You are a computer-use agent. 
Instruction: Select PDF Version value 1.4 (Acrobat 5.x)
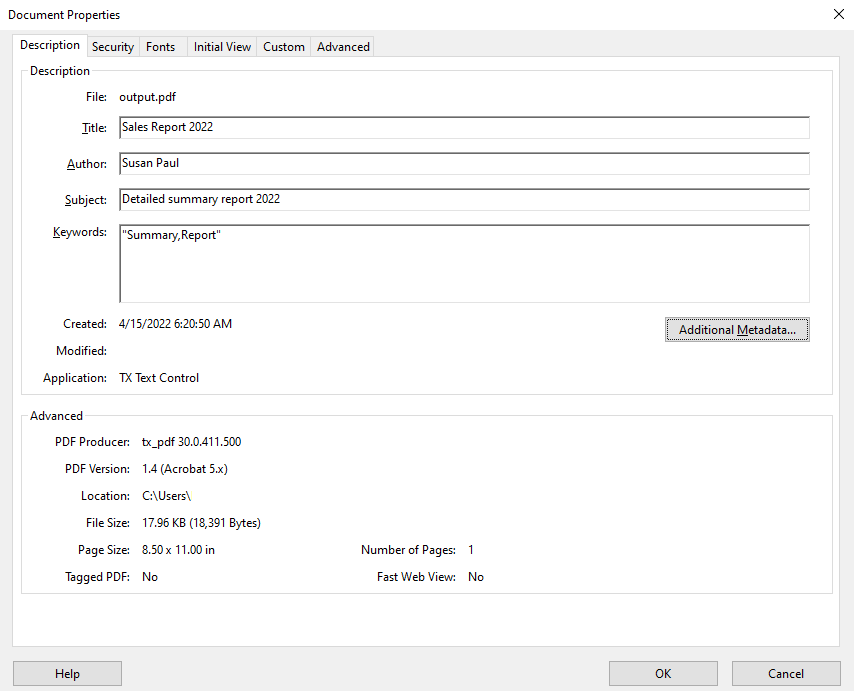185,469
